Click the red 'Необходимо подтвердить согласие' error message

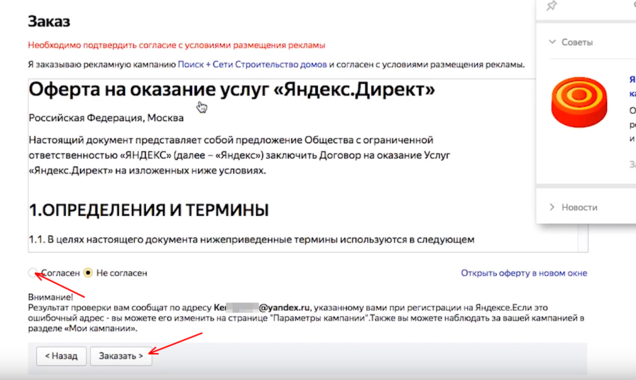tap(176, 45)
